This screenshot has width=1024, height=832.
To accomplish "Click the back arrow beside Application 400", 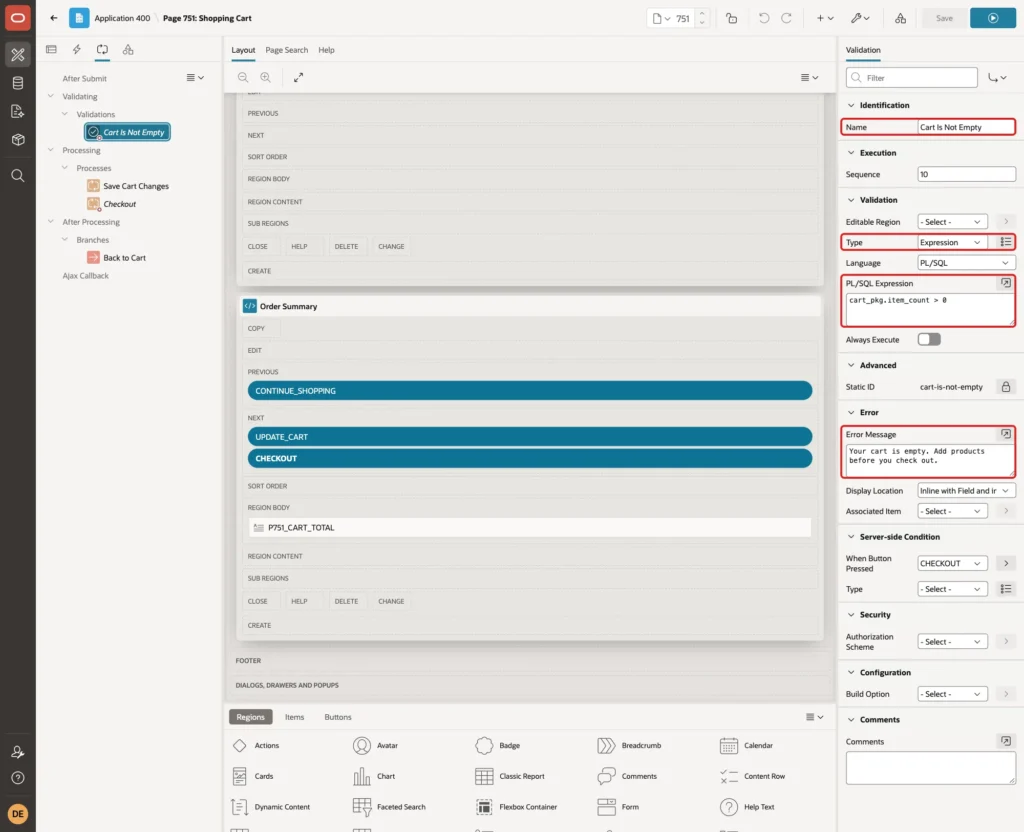I will tap(54, 18).
